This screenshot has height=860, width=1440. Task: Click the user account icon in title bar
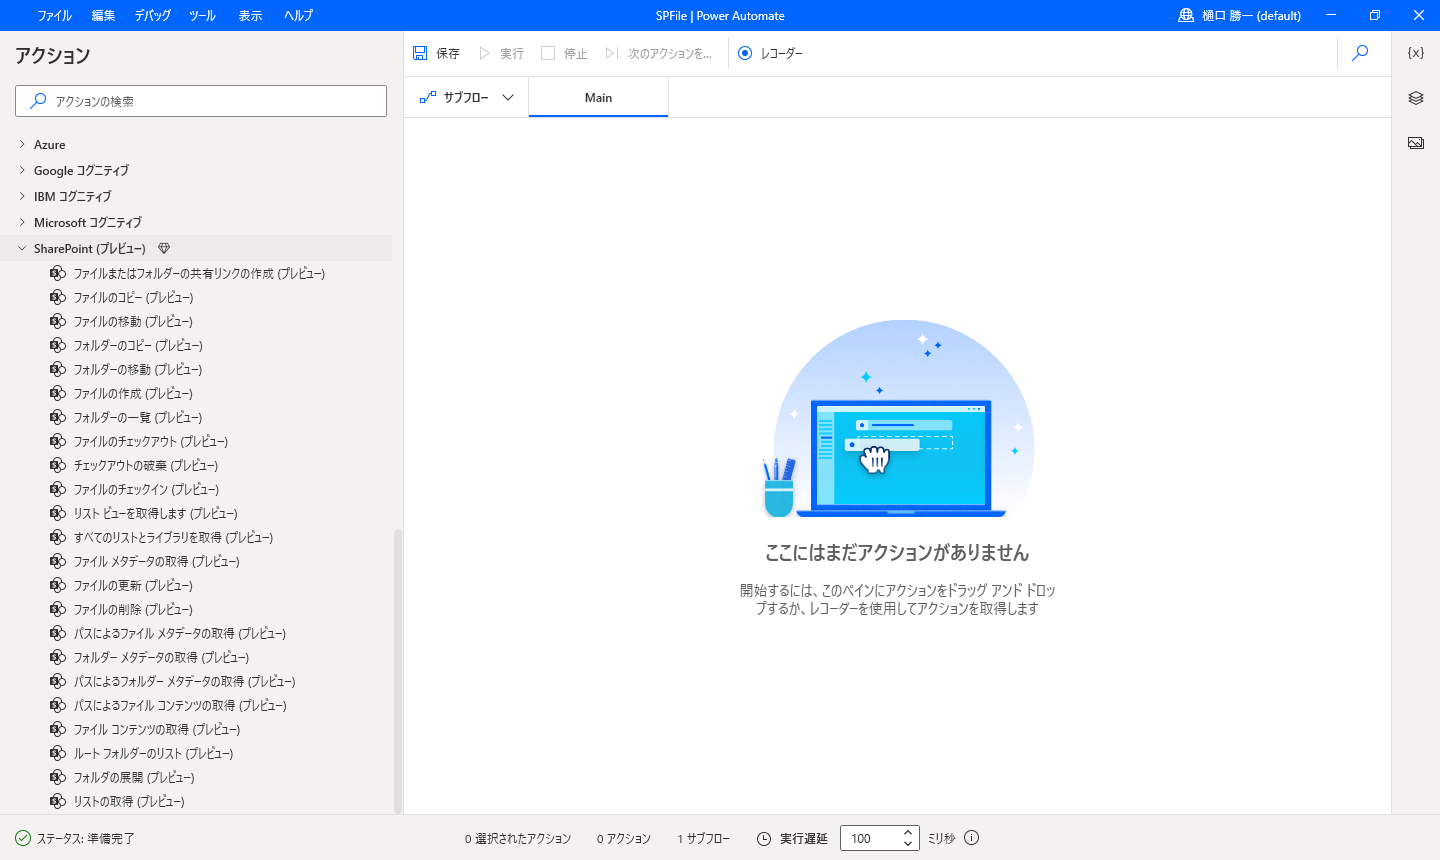pos(1186,15)
